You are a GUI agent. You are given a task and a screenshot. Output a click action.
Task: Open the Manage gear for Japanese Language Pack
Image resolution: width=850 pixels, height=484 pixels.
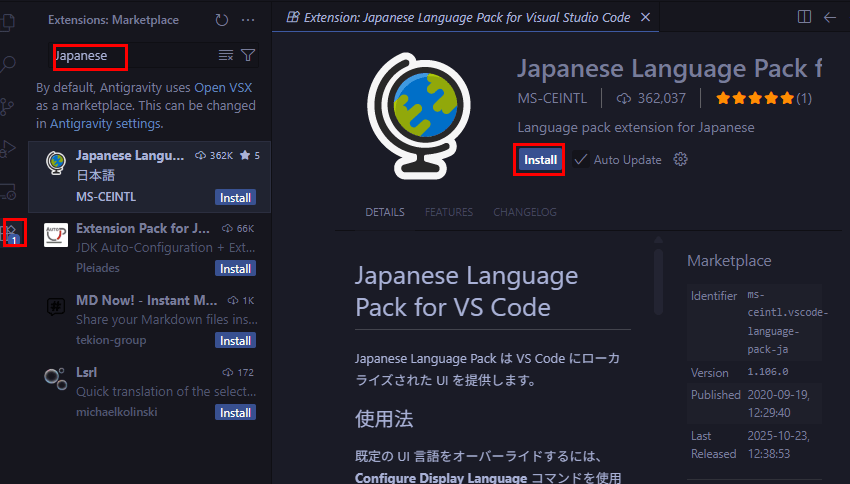point(681,160)
